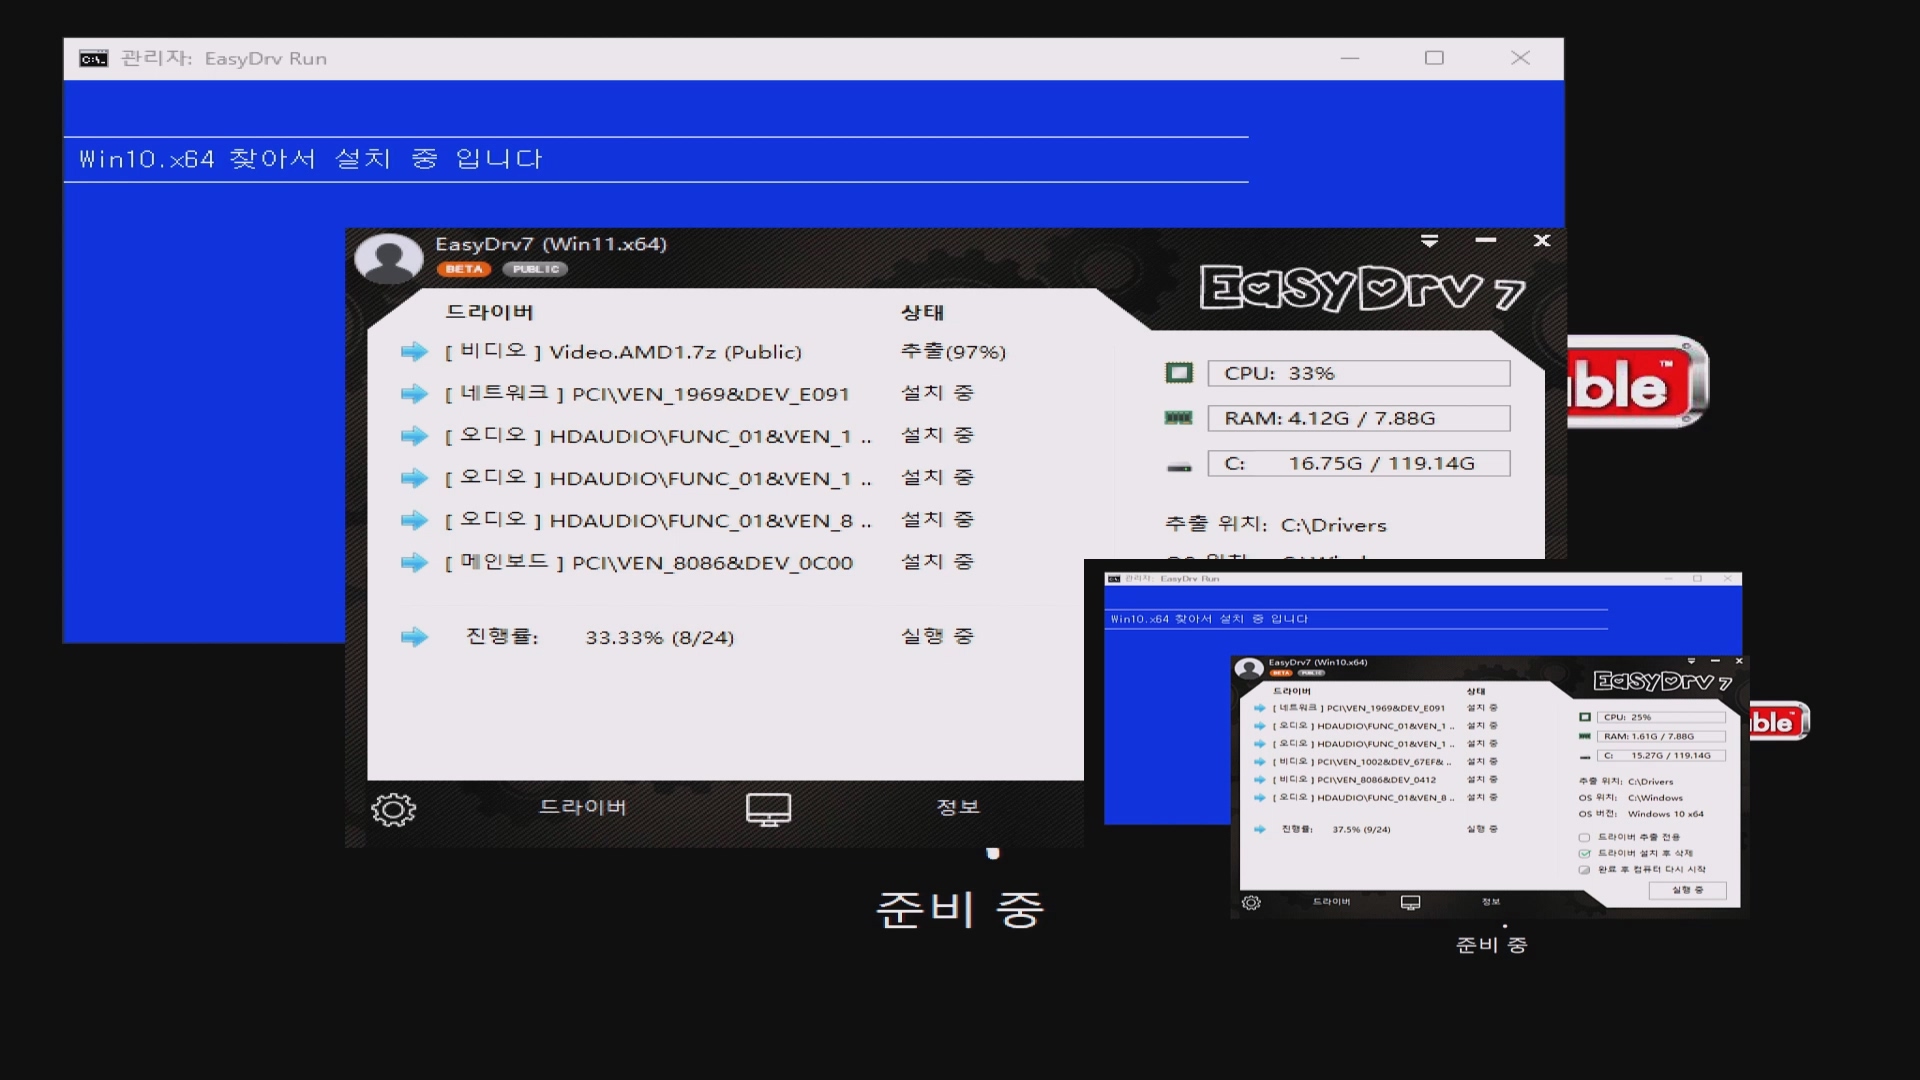Click the red 'ble' logo beside Win11.x64 window

(x=1638, y=384)
